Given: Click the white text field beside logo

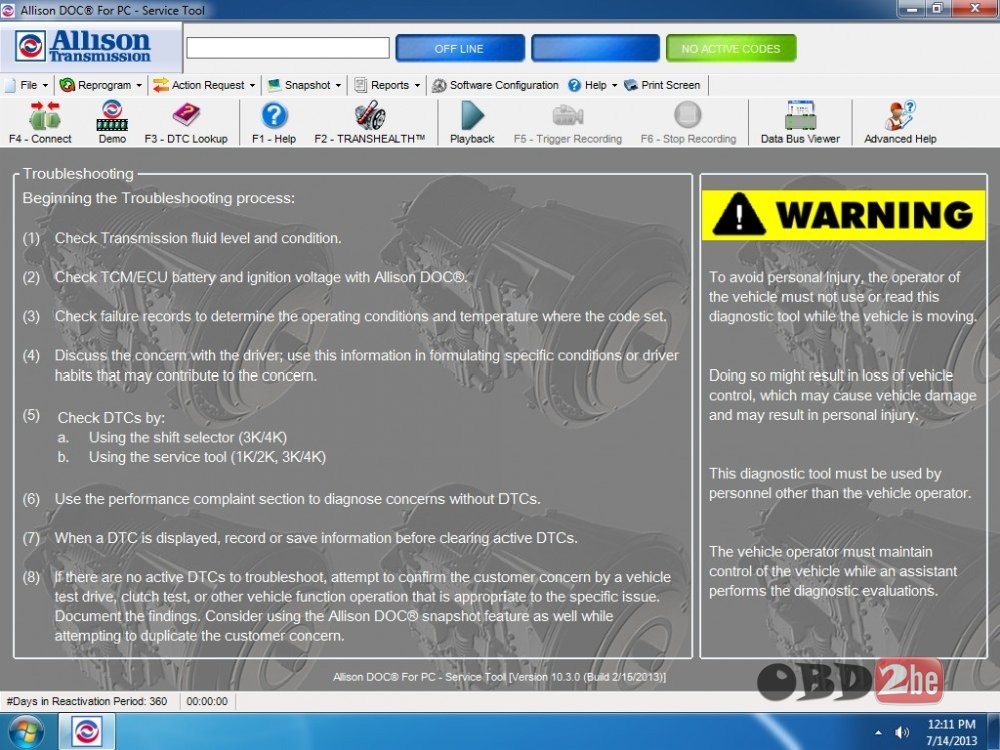Looking at the screenshot, I should click(288, 48).
